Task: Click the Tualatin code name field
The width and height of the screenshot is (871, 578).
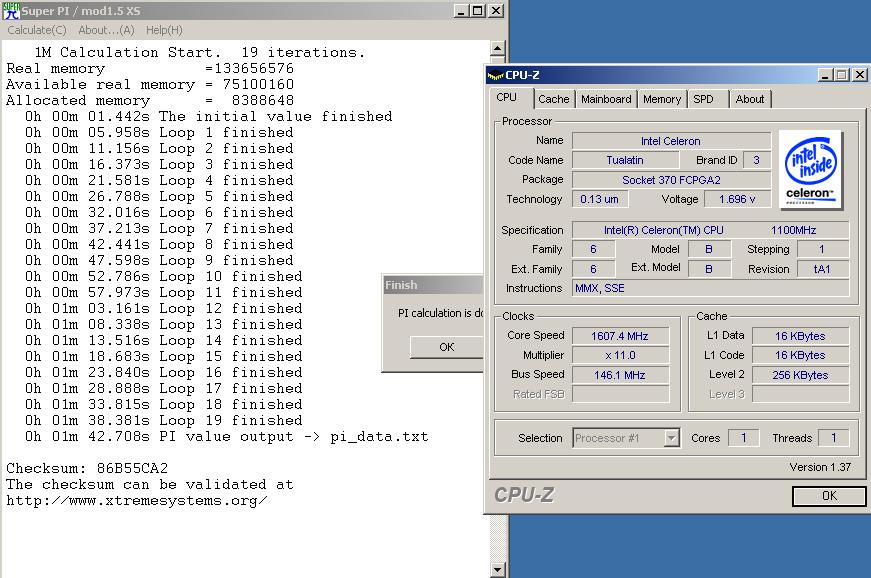Action: click(x=625, y=160)
